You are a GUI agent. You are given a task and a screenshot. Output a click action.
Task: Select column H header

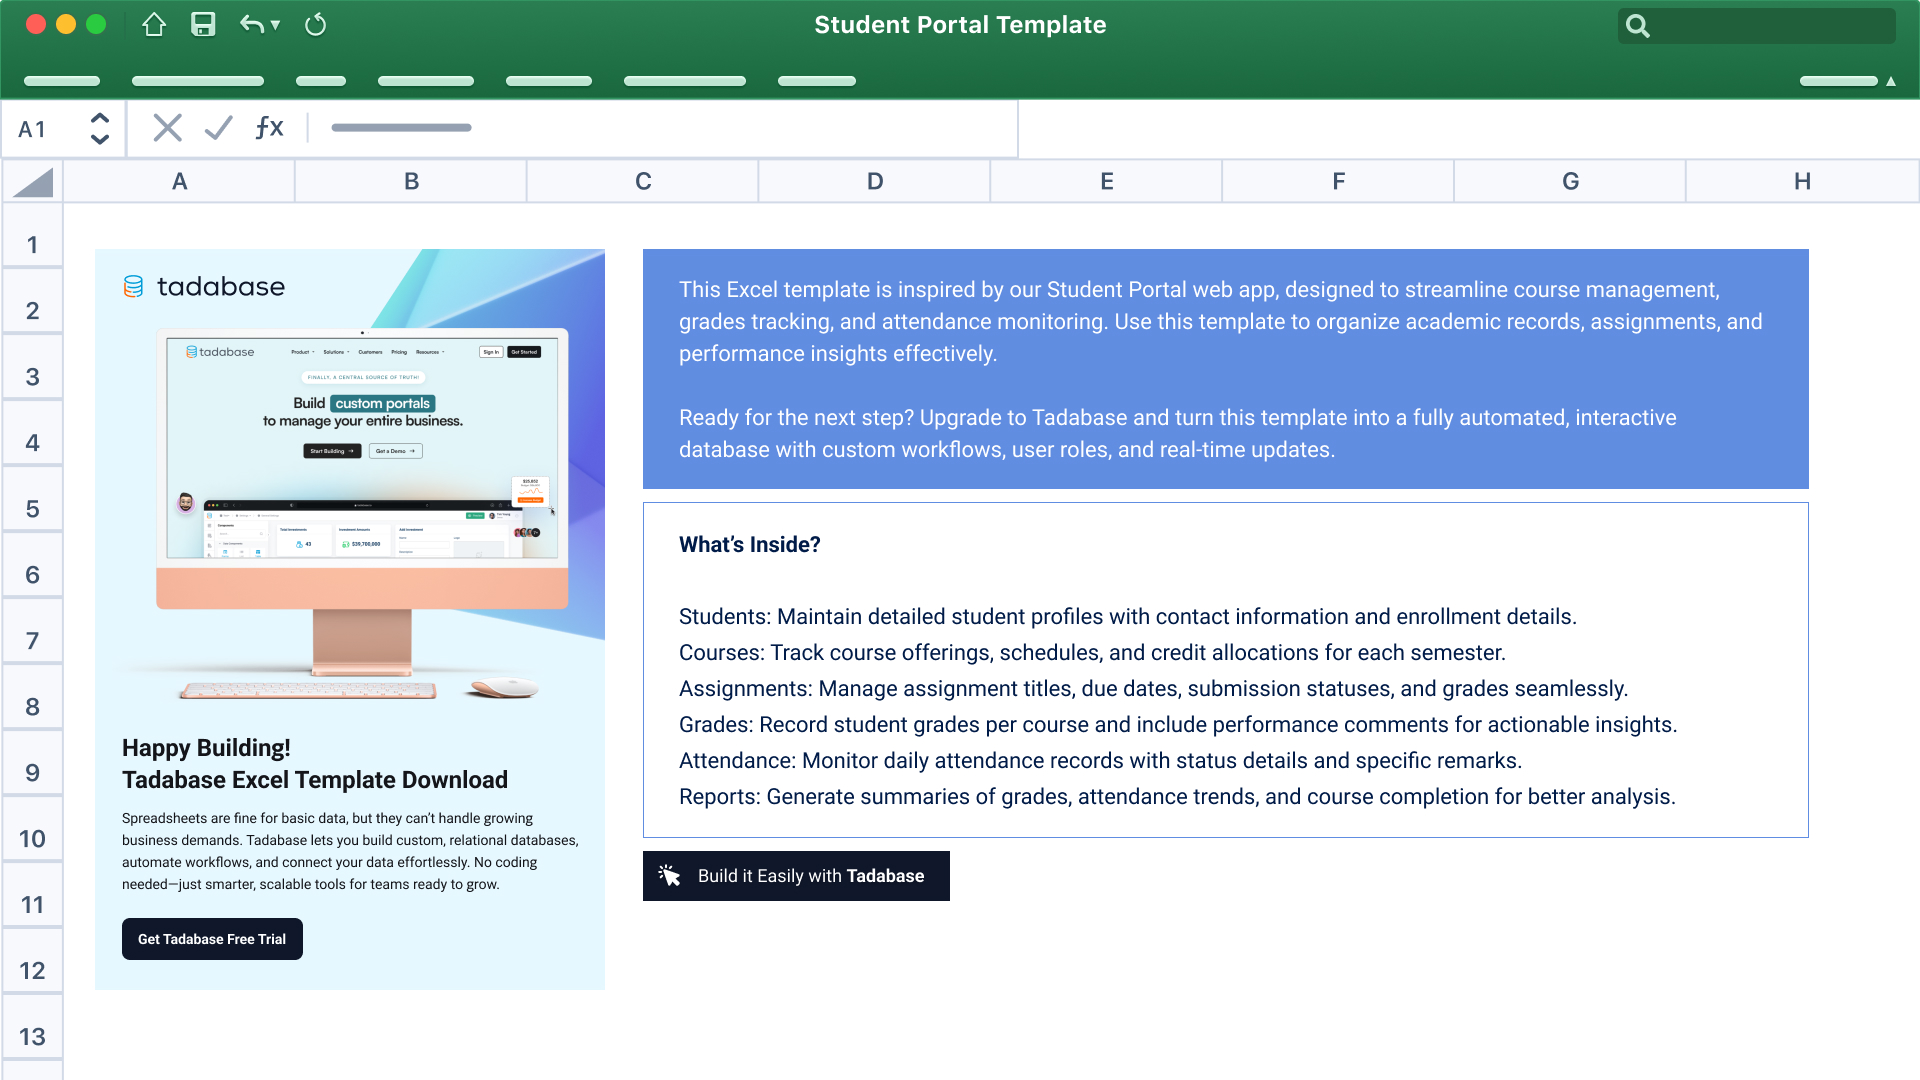[1803, 182]
